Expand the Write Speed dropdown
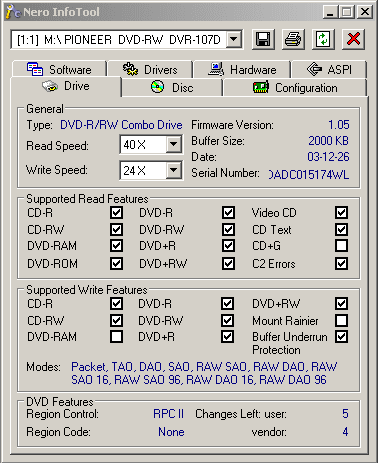The width and height of the screenshot is (378, 463). pos(173,170)
